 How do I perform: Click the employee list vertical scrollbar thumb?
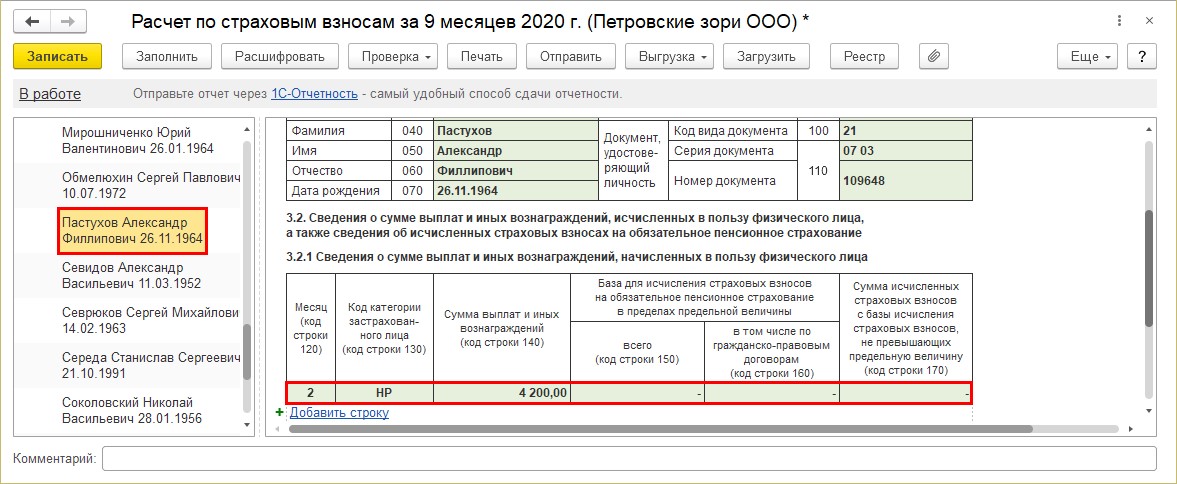pos(246,354)
